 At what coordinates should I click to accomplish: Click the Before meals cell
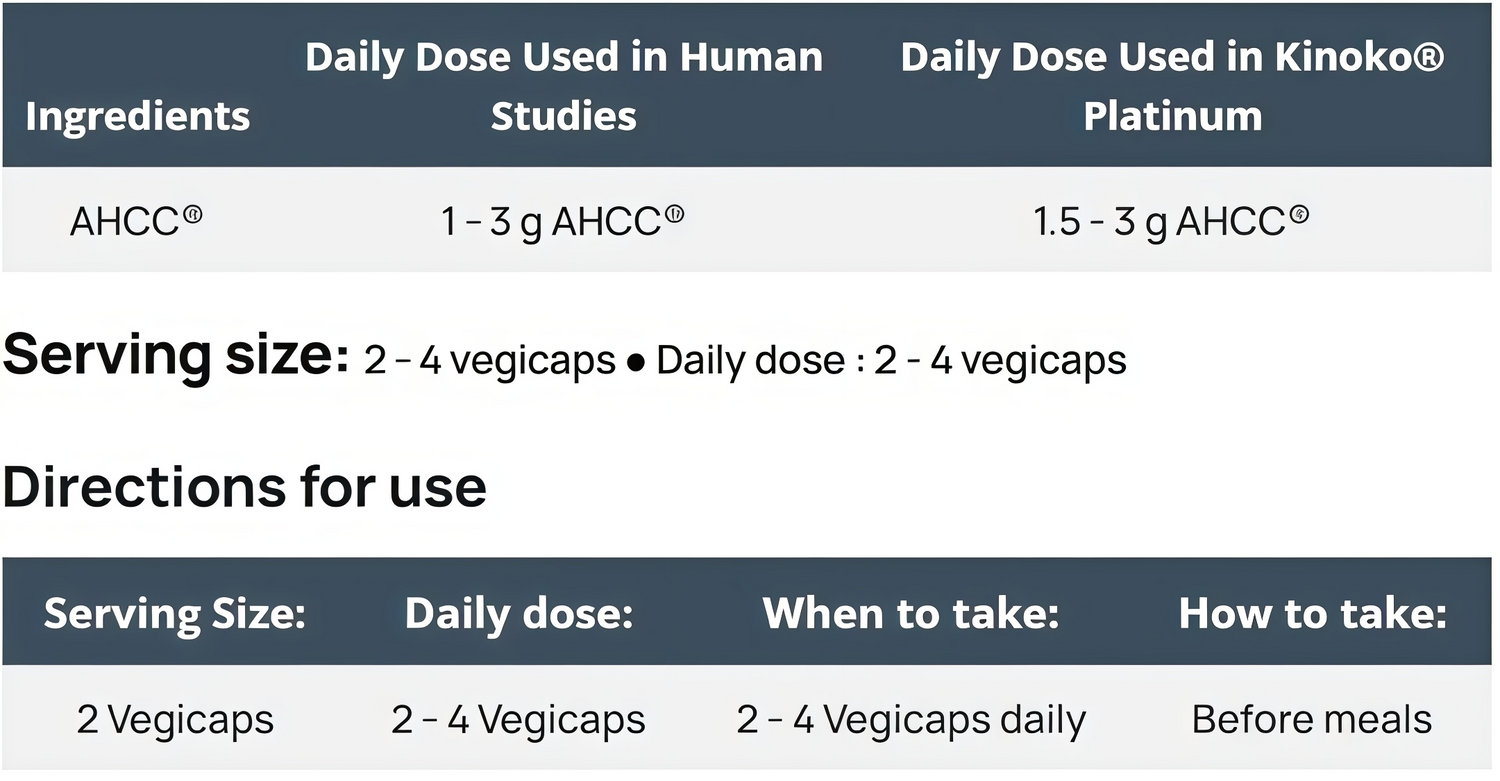pos(1312,720)
